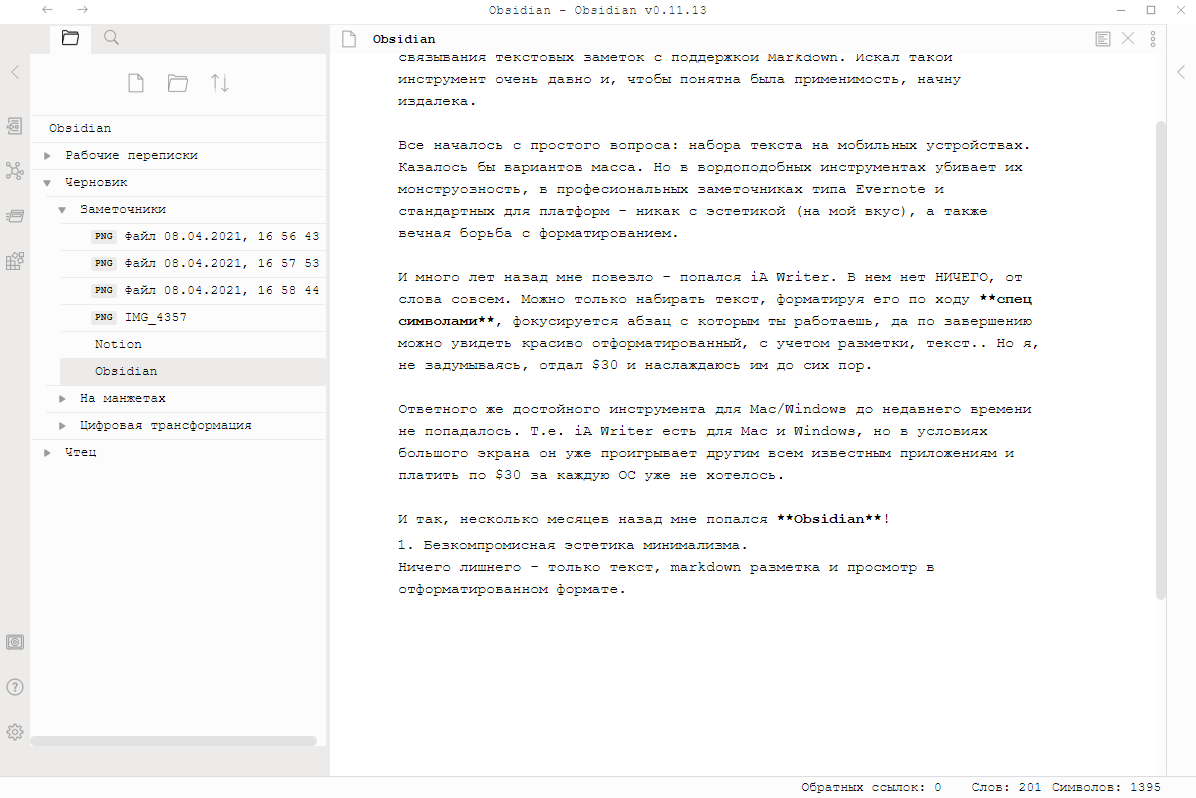Change the file sort order
The width and height of the screenshot is (1196, 798).
coord(220,82)
